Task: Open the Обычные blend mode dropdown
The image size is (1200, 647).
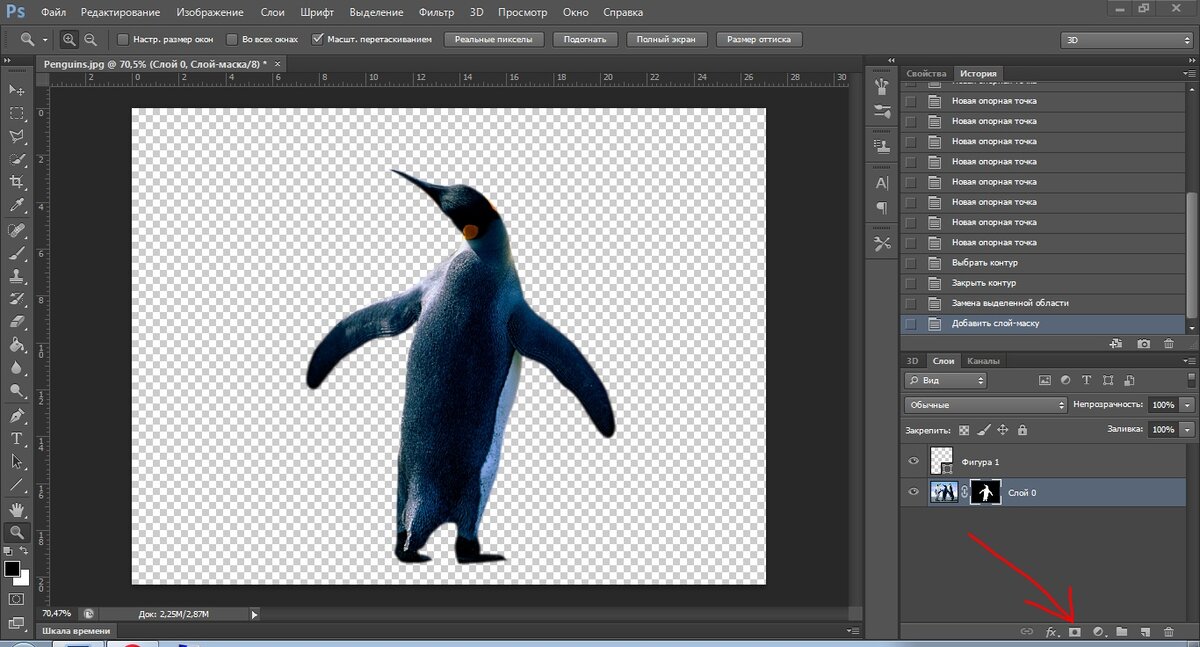Action: pos(985,405)
